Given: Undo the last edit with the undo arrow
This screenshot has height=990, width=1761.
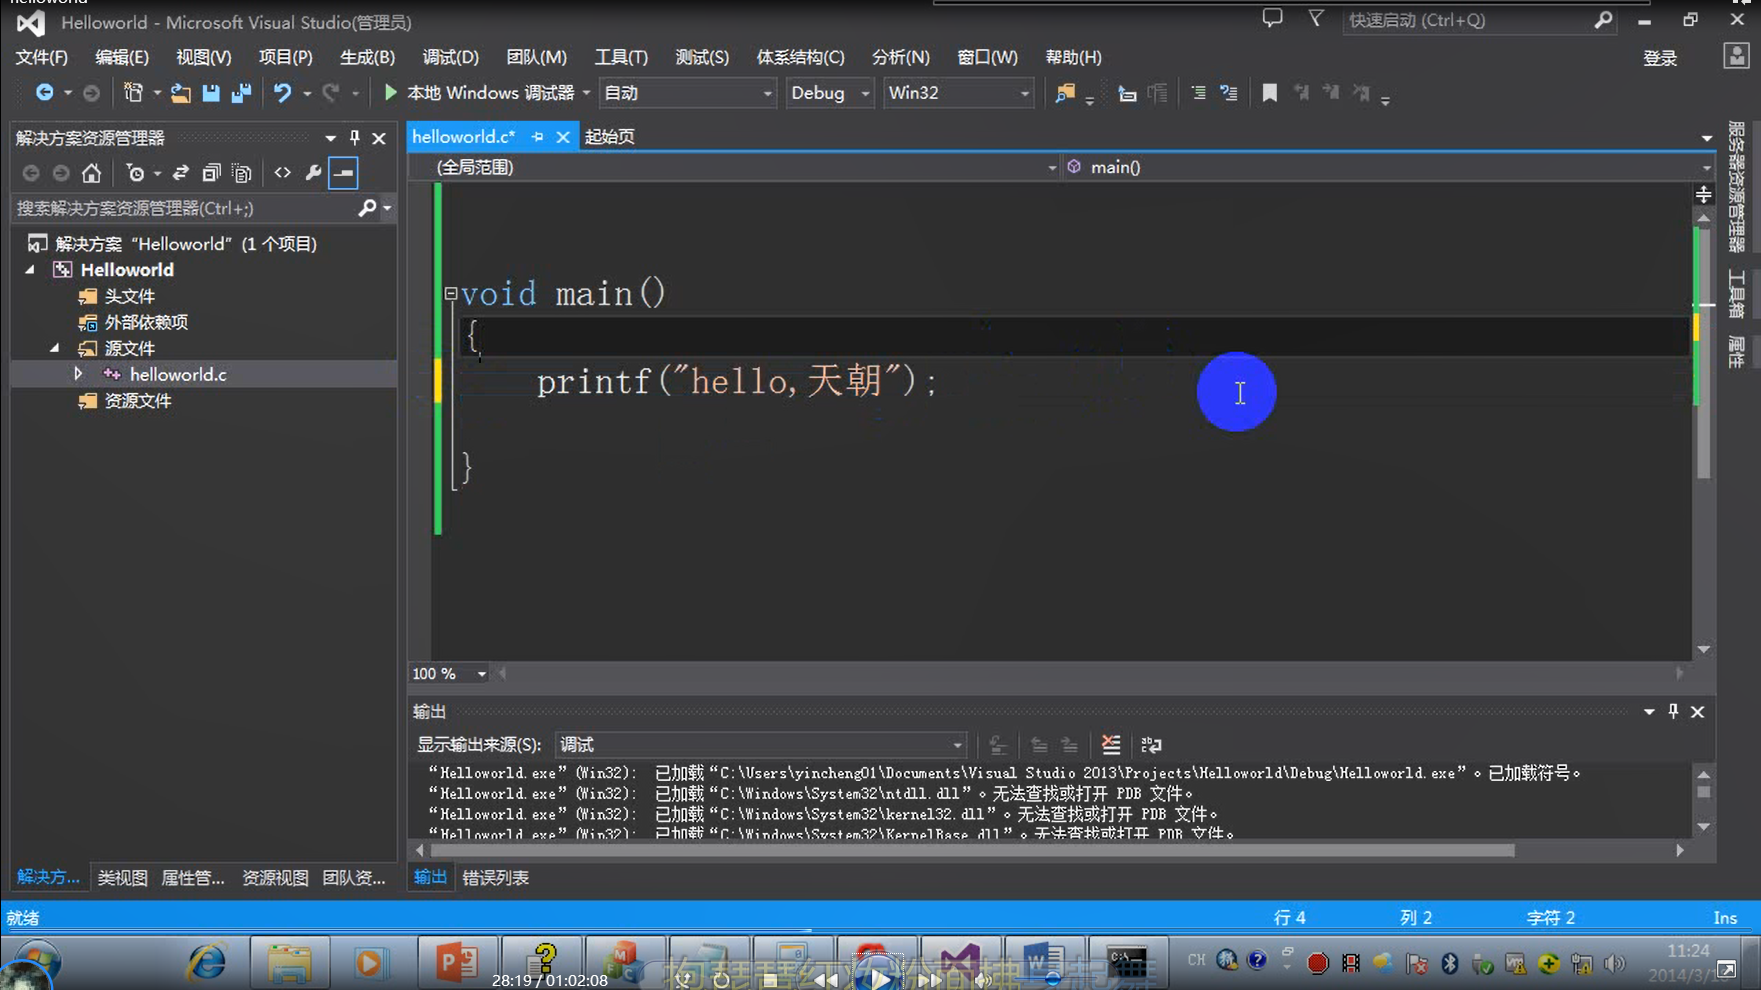Looking at the screenshot, I should tap(282, 93).
